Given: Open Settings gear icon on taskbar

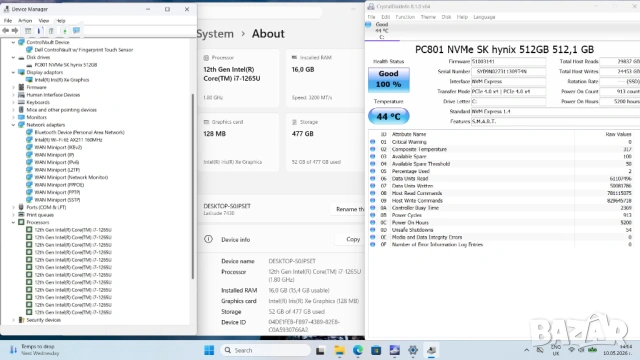Looking at the screenshot, I should (x=413, y=350).
